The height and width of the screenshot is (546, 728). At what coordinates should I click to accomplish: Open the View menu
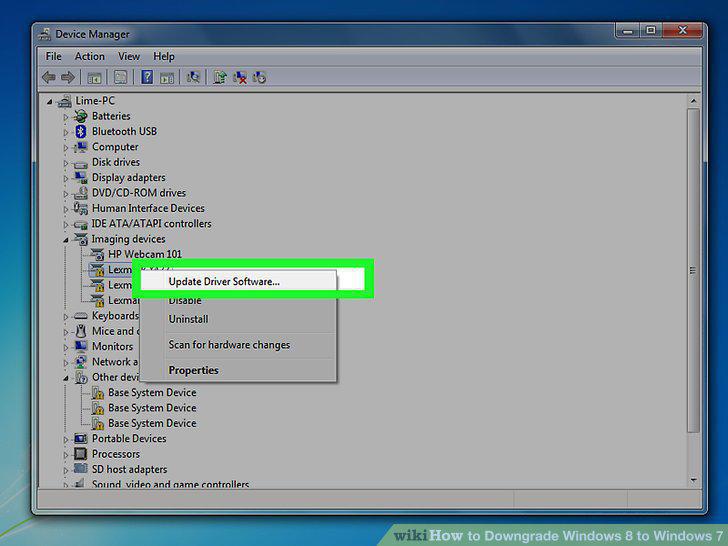(x=129, y=56)
